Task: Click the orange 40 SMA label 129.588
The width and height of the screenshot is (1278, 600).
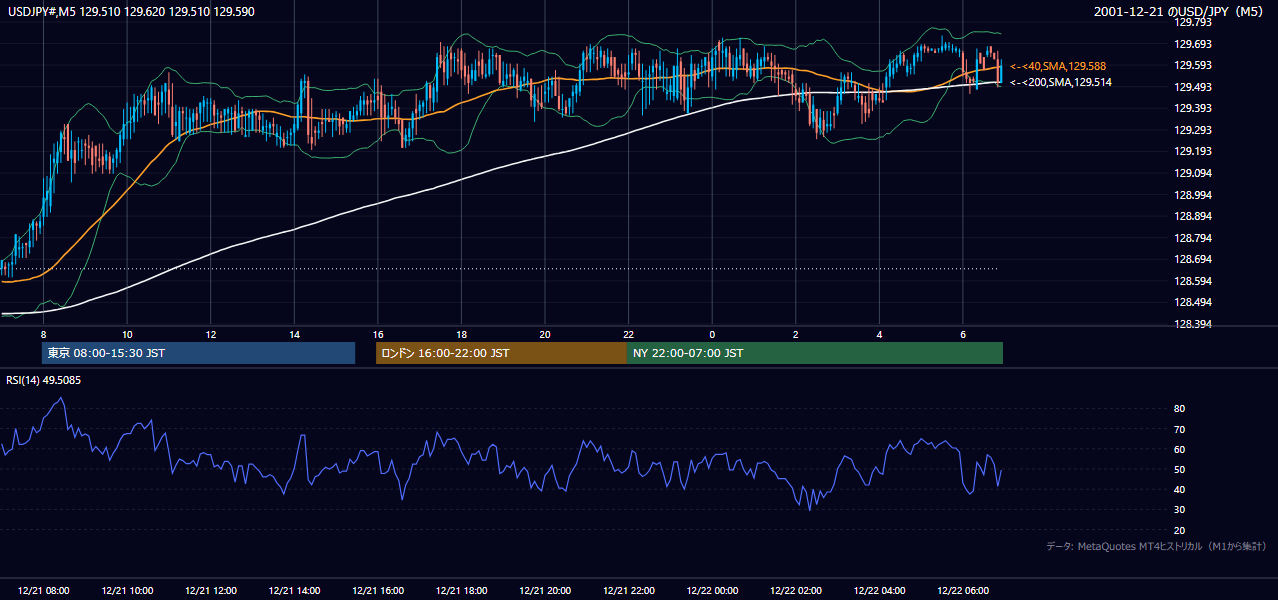Action: 1058,66
